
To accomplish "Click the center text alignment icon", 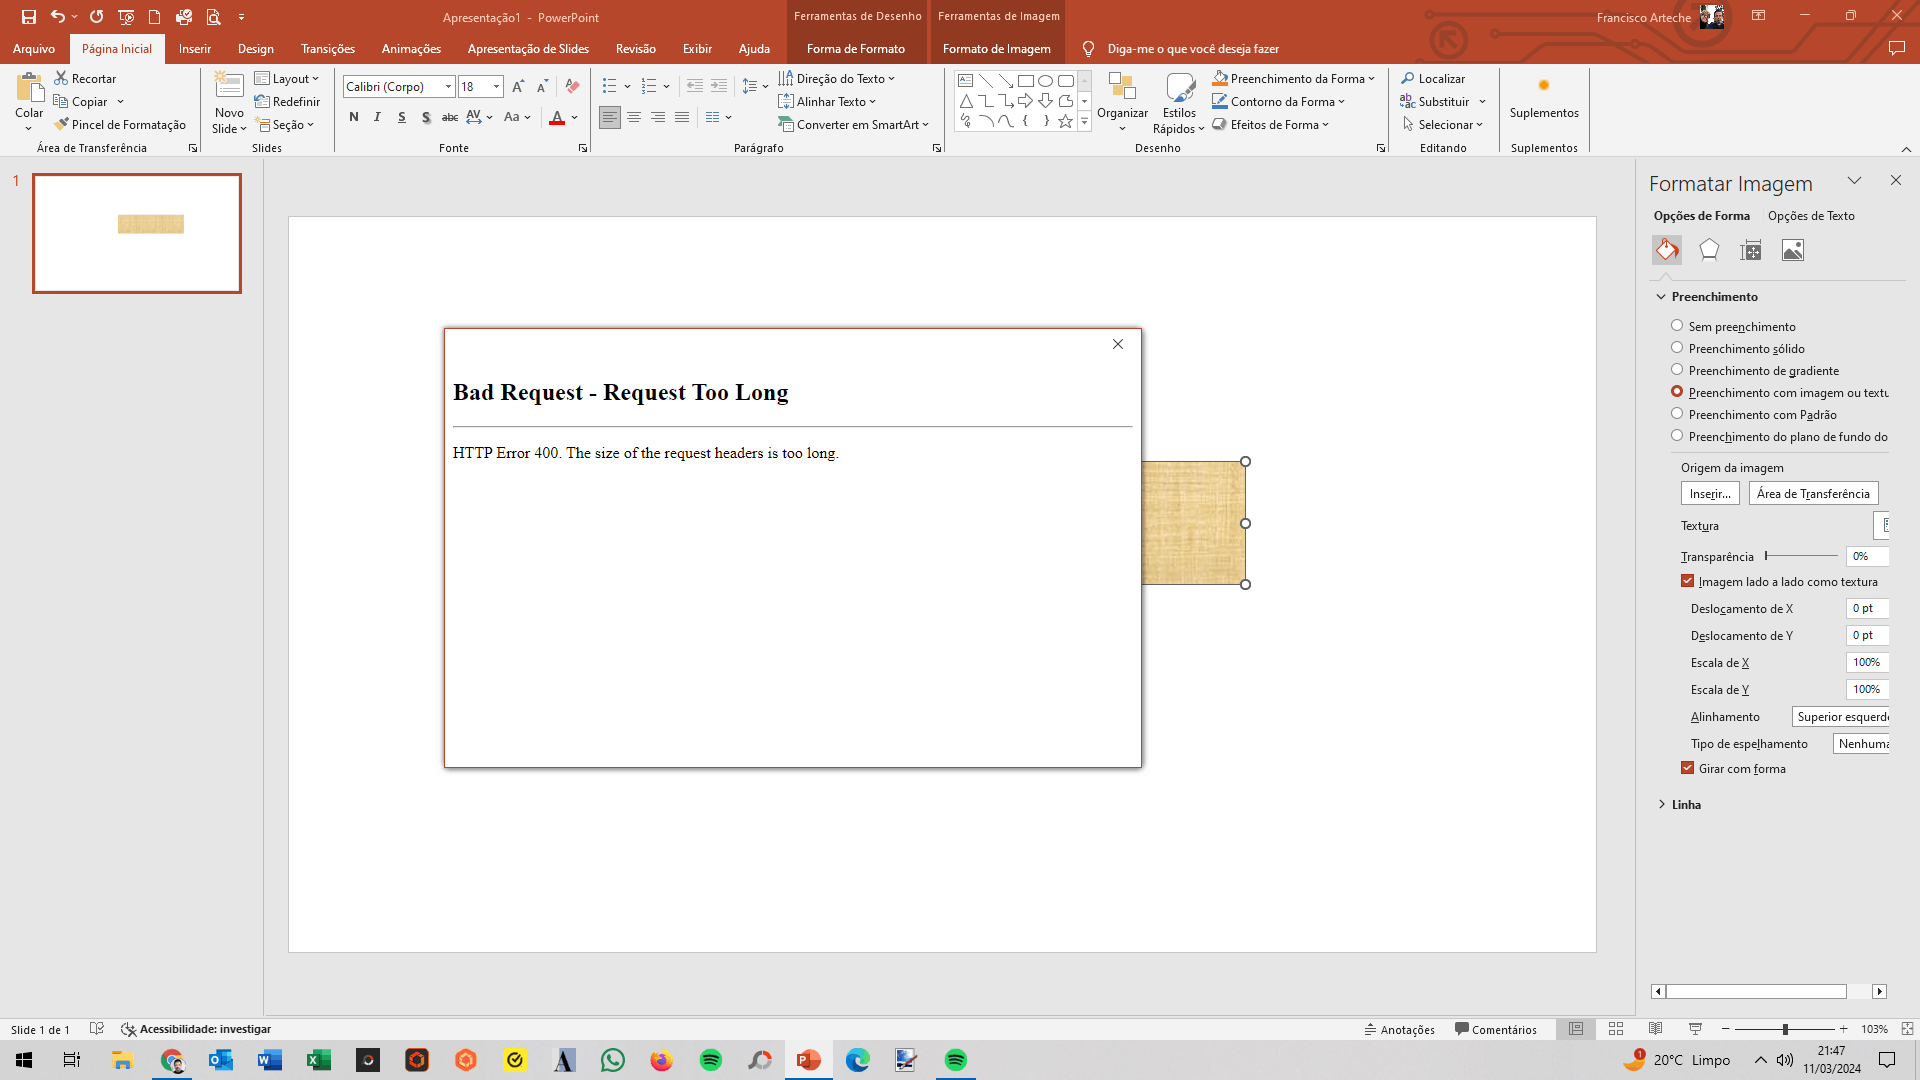I will click(634, 117).
